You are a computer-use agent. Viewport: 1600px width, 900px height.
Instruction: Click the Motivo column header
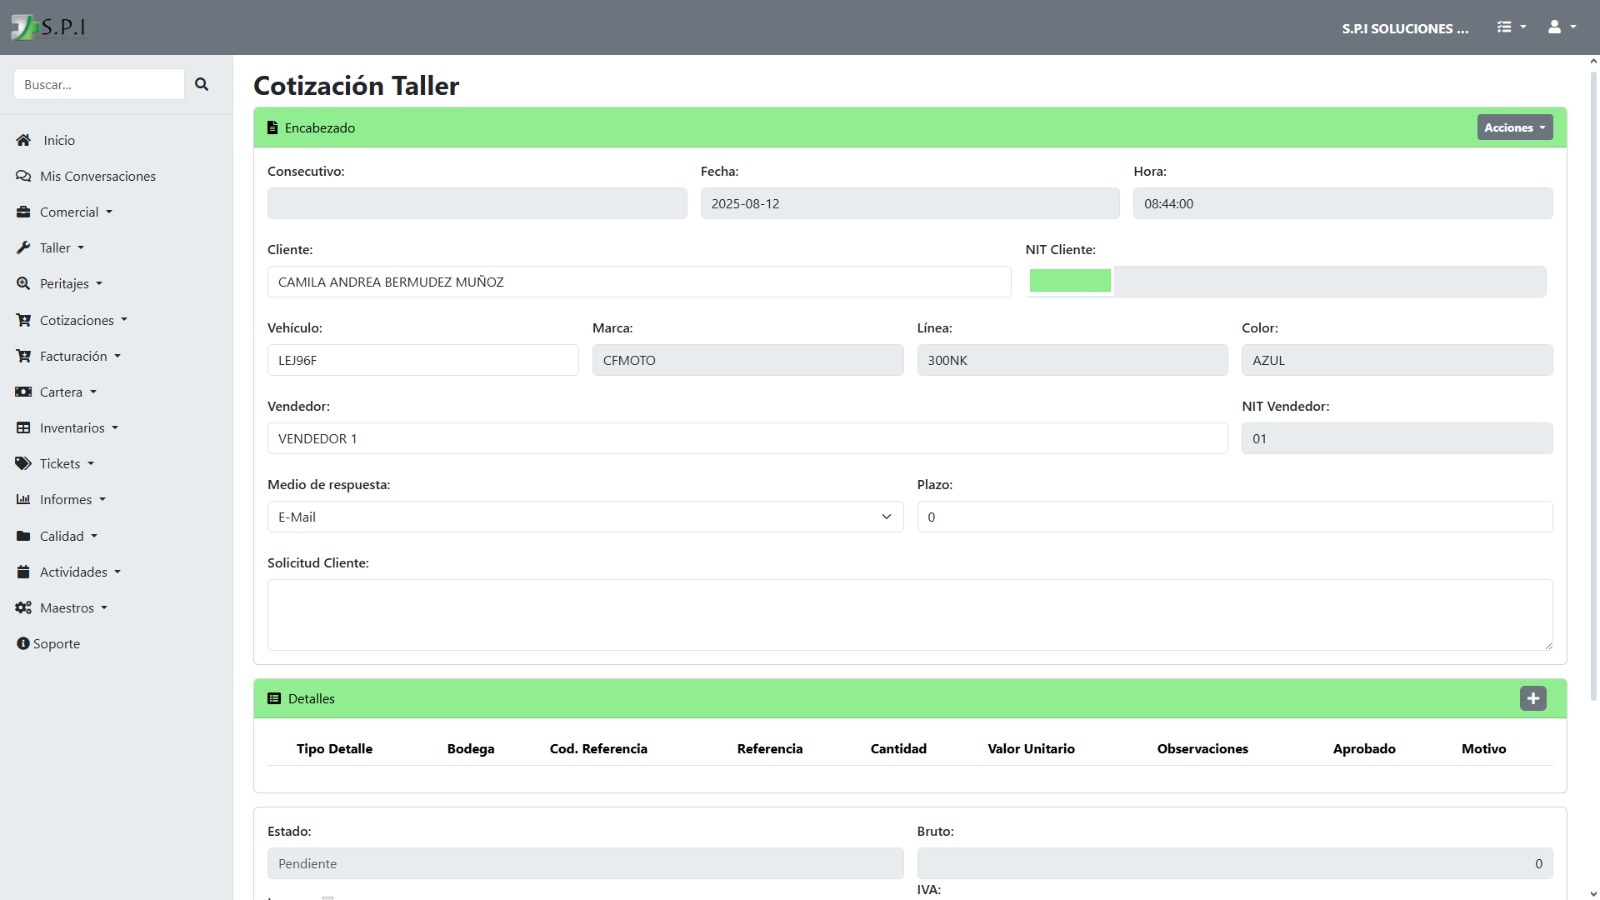coord(1484,749)
